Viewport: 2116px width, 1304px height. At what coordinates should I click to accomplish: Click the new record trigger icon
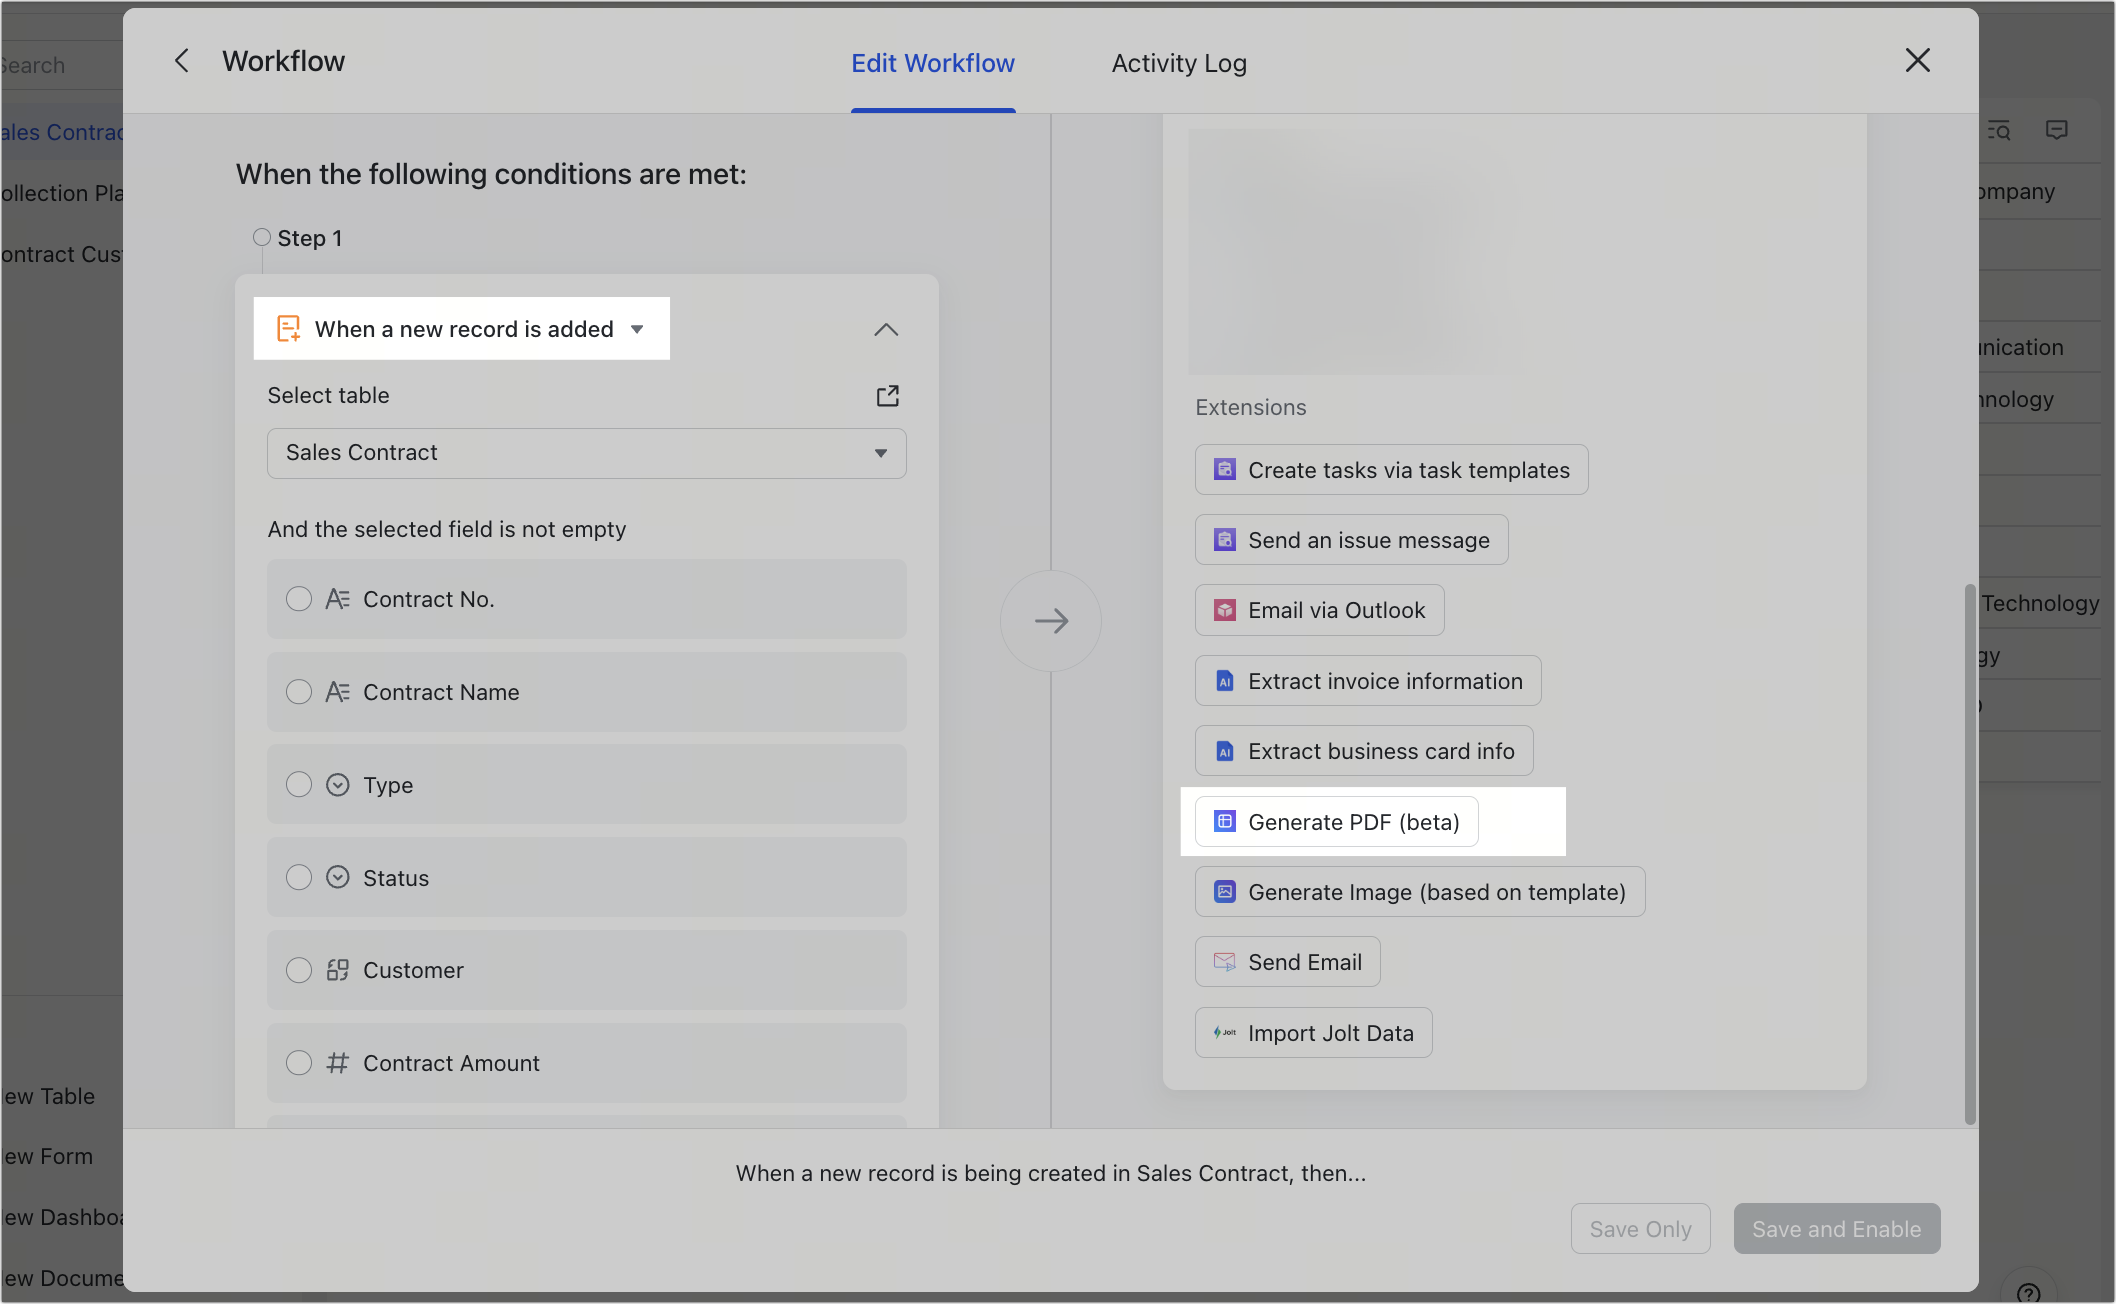pyautogui.click(x=288, y=328)
